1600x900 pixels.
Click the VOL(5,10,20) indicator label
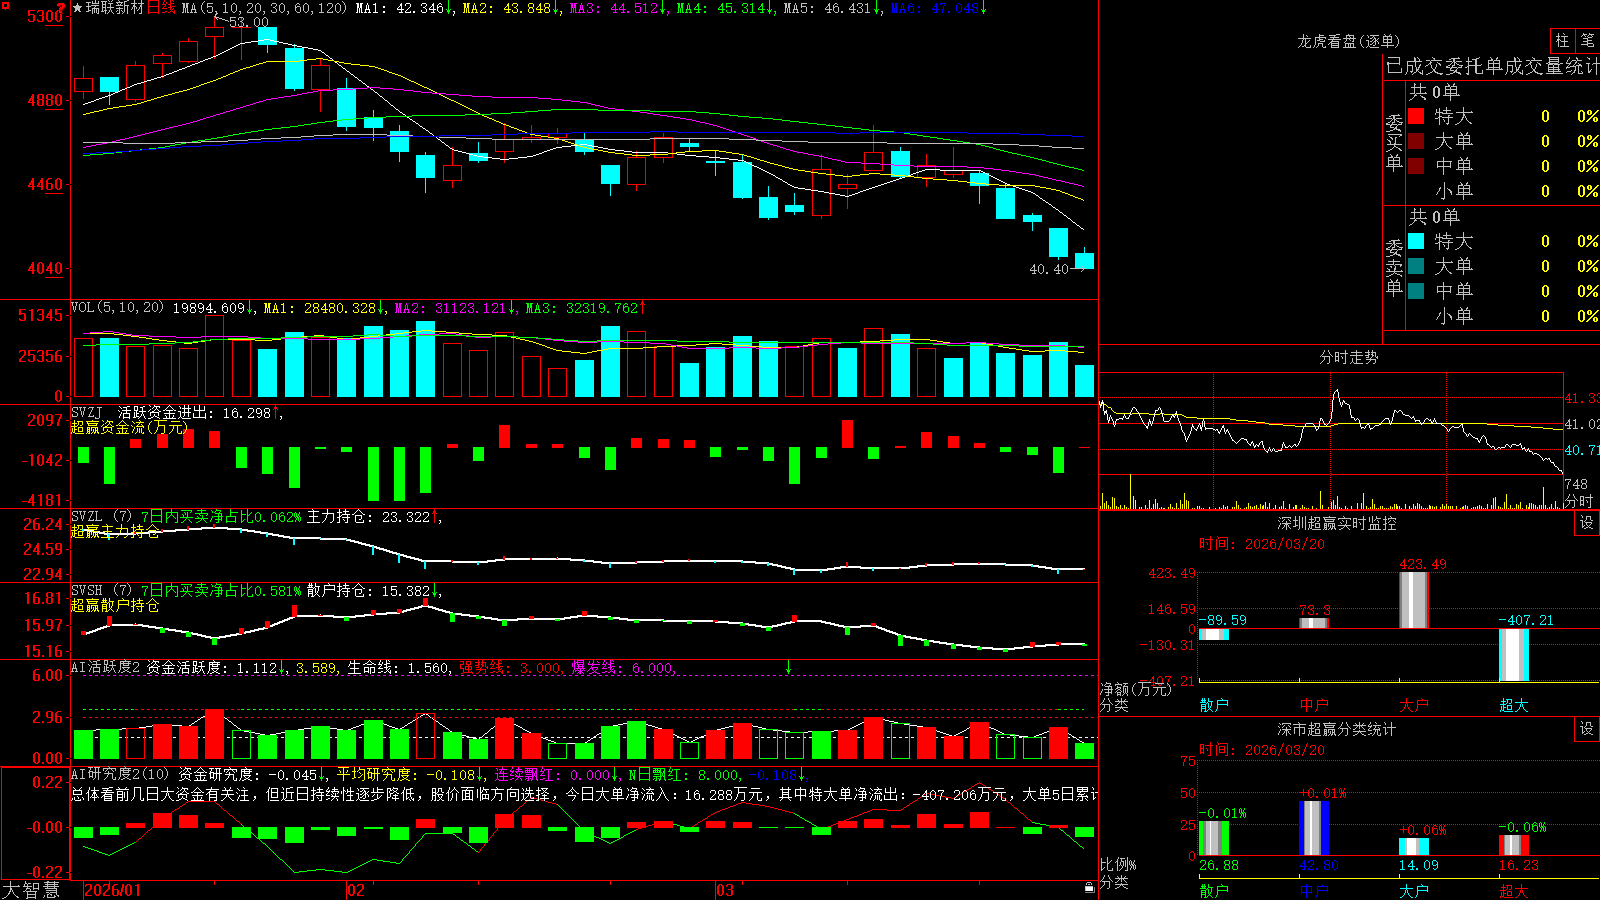pos(117,308)
